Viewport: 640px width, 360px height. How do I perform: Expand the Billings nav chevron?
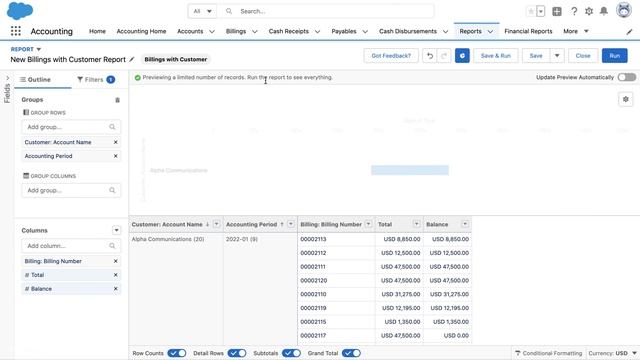[255, 31]
